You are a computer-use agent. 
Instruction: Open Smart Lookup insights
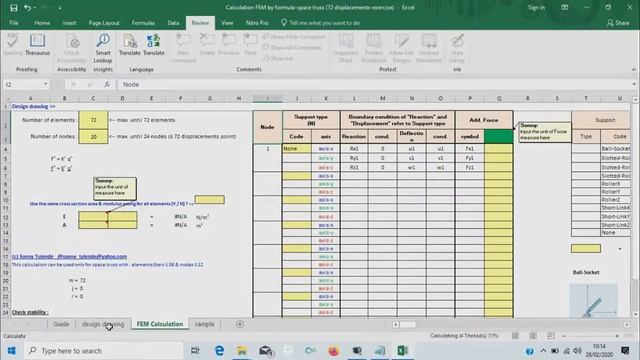(103, 48)
